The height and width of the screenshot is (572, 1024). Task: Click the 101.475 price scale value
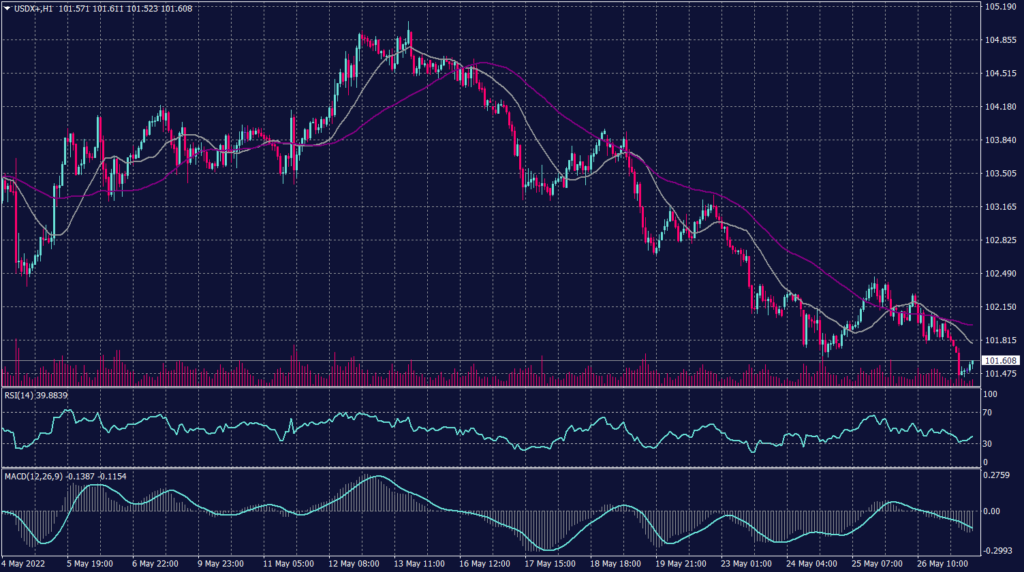click(1000, 374)
